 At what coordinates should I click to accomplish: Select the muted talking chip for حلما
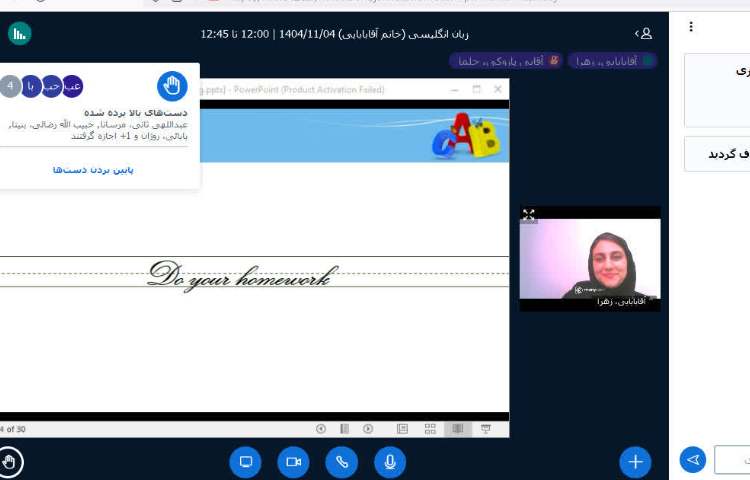(x=506, y=61)
